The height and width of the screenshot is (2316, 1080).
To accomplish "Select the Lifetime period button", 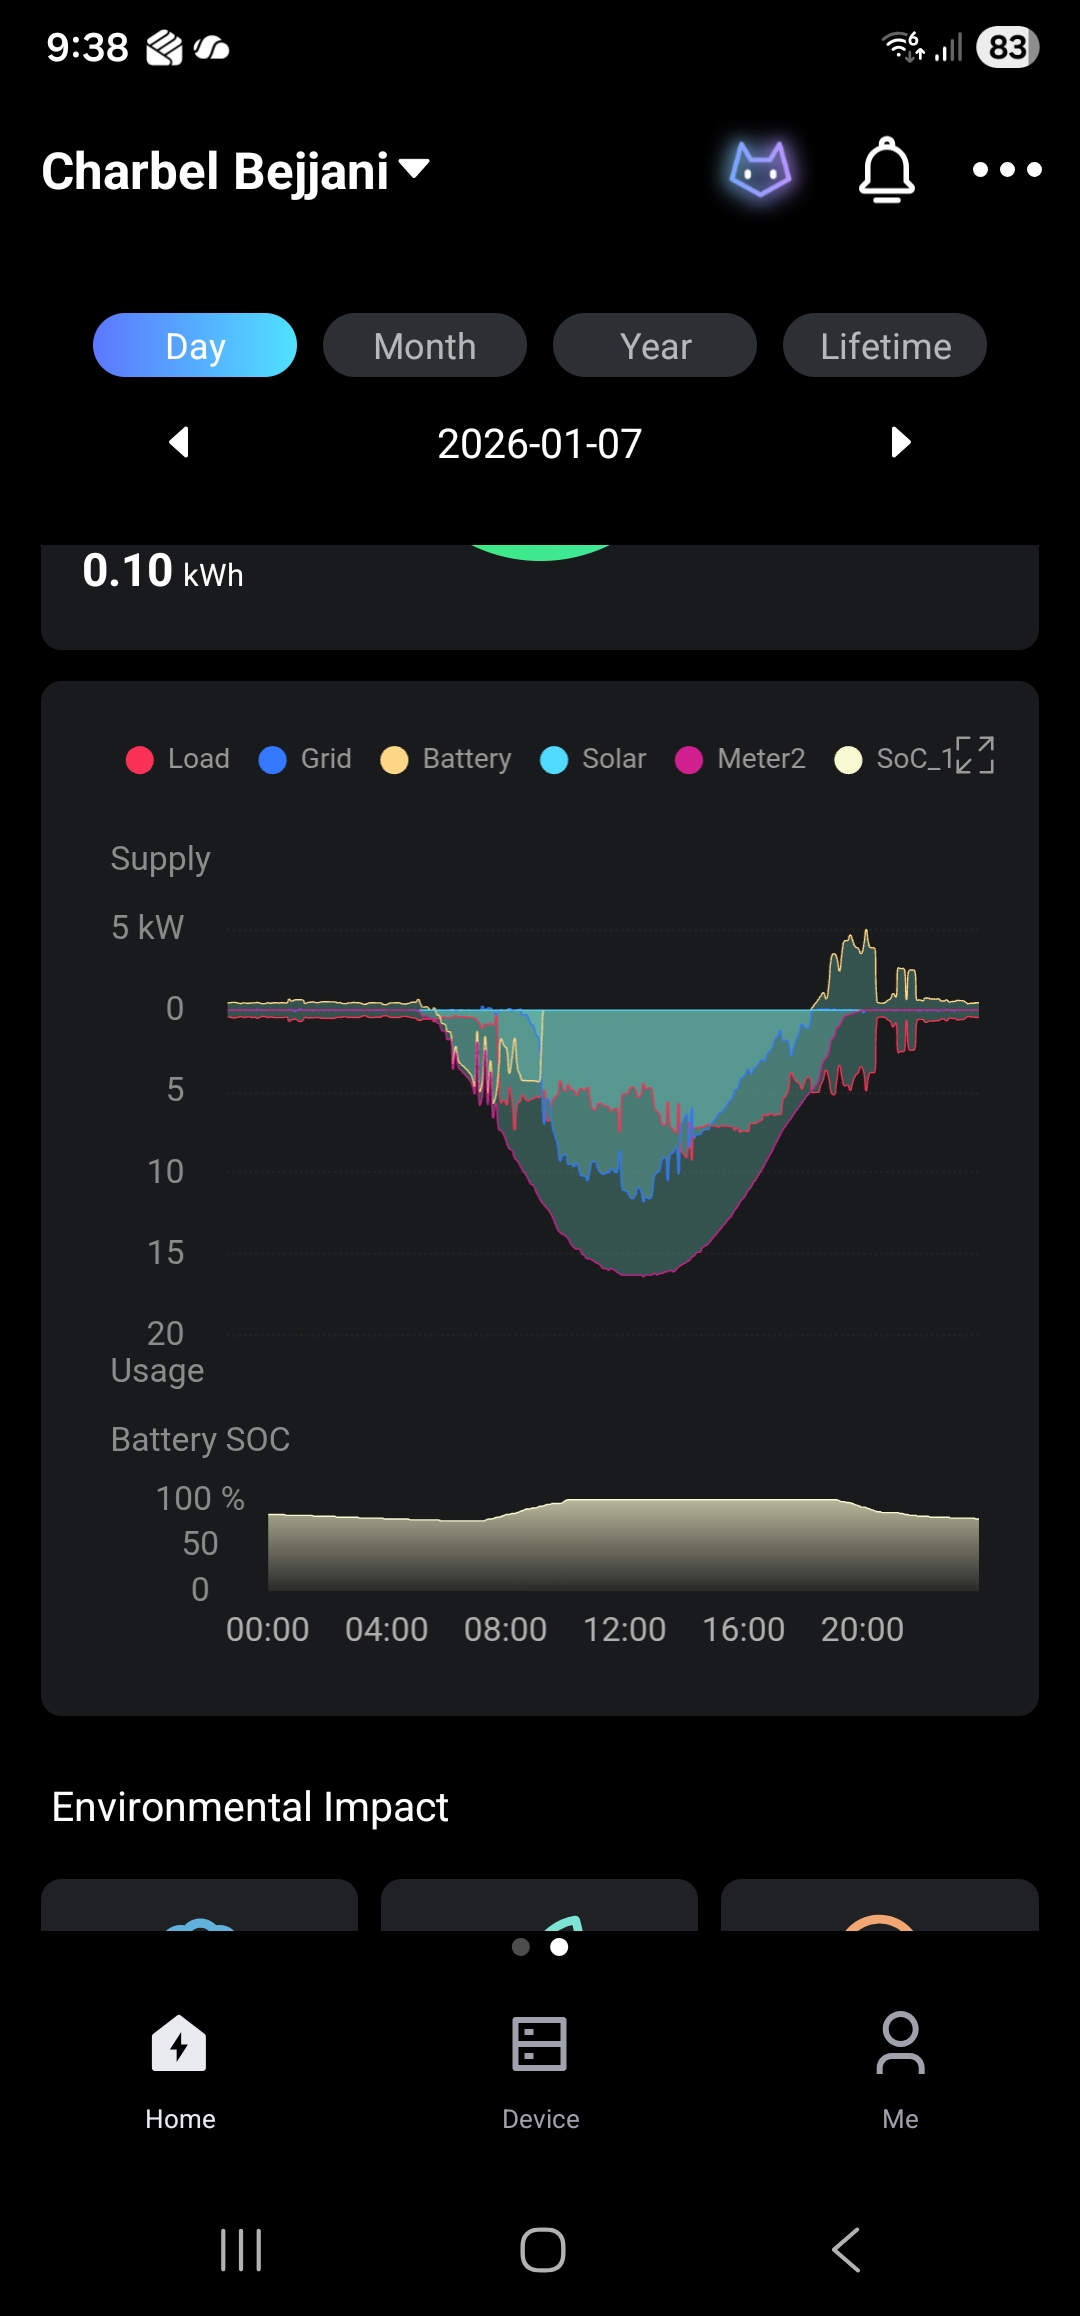I will tap(885, 346).
